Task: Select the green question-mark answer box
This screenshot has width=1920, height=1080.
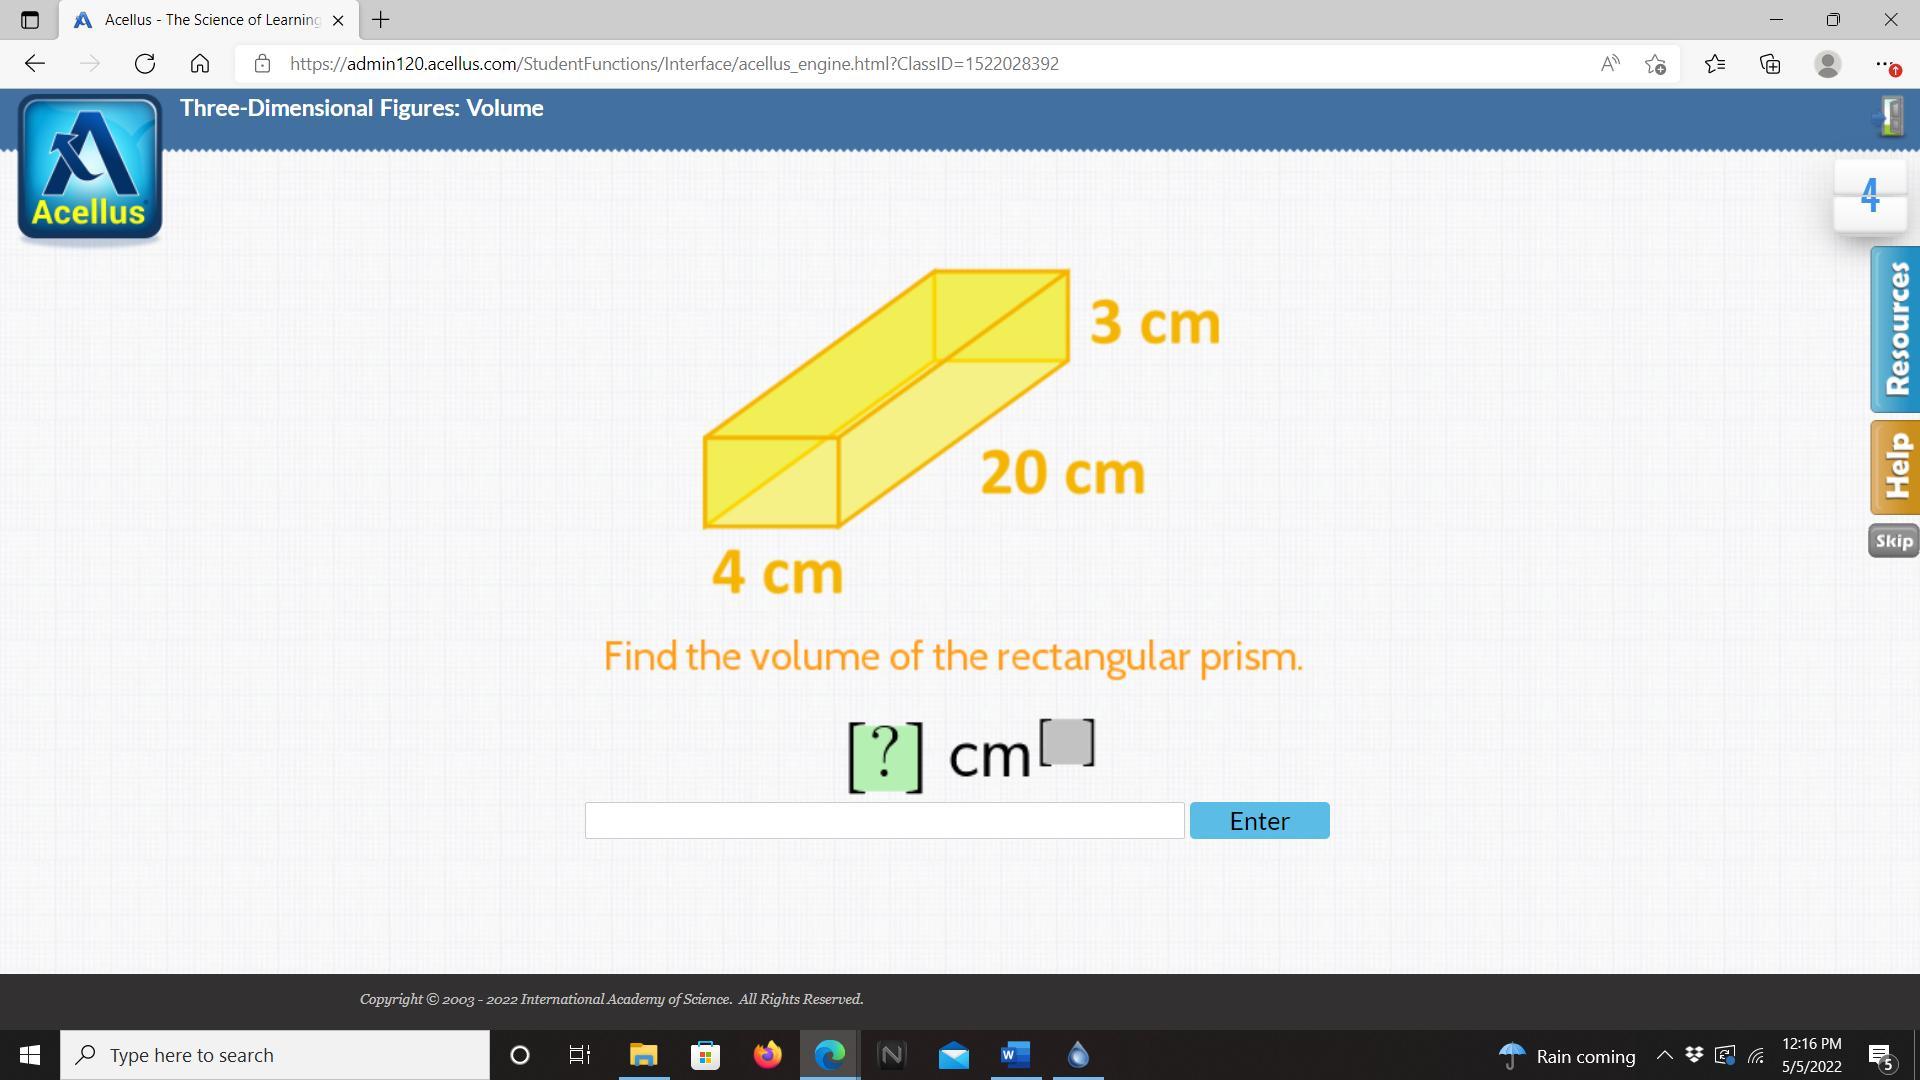Action: tap(885, 757)
